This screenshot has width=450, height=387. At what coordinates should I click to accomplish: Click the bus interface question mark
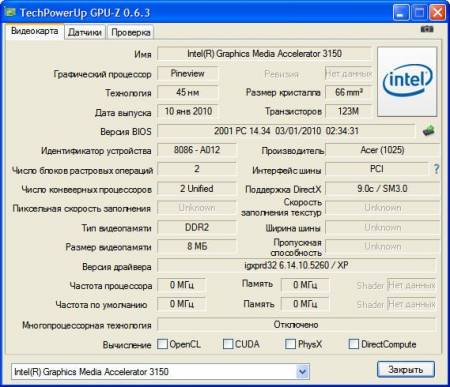(x=436, y=169)
